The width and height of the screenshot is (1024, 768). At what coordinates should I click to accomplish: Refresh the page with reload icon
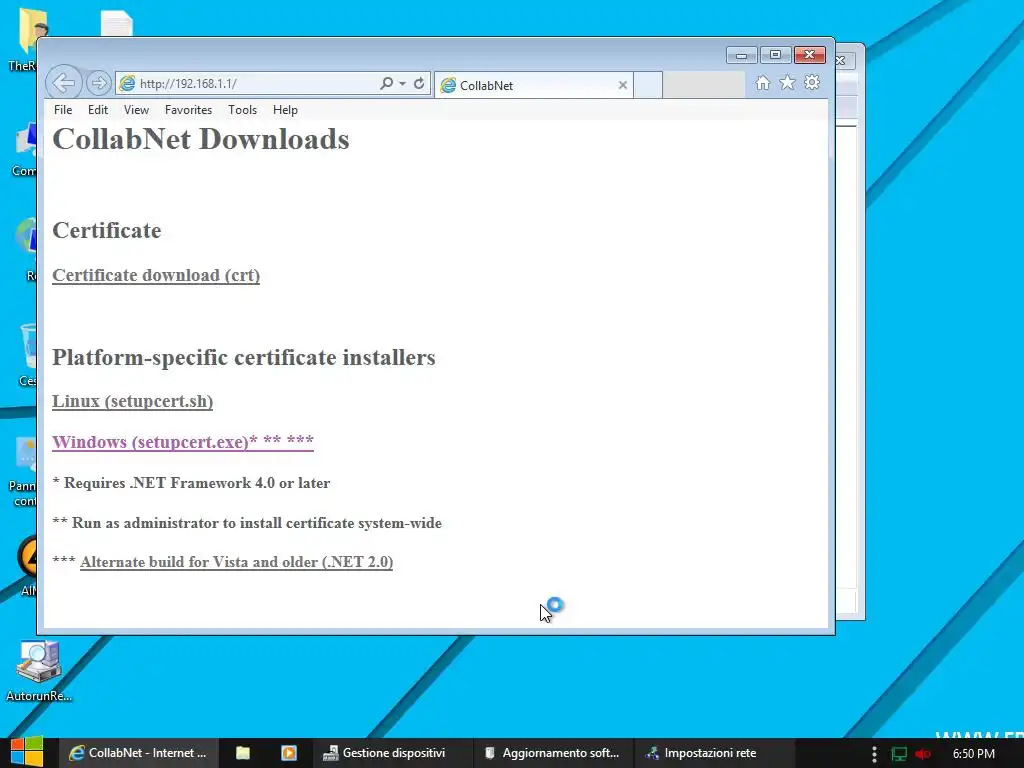(x=419, y=83)
